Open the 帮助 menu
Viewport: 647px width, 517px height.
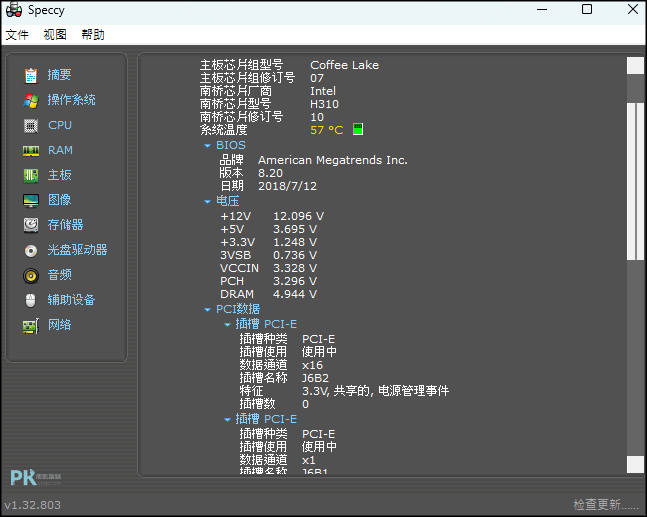(93, 35)
